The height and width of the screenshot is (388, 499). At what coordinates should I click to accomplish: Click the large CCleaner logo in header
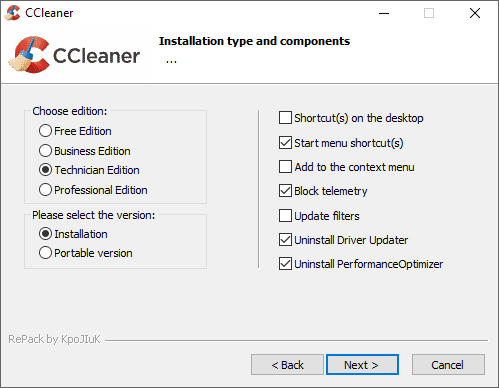74,55
